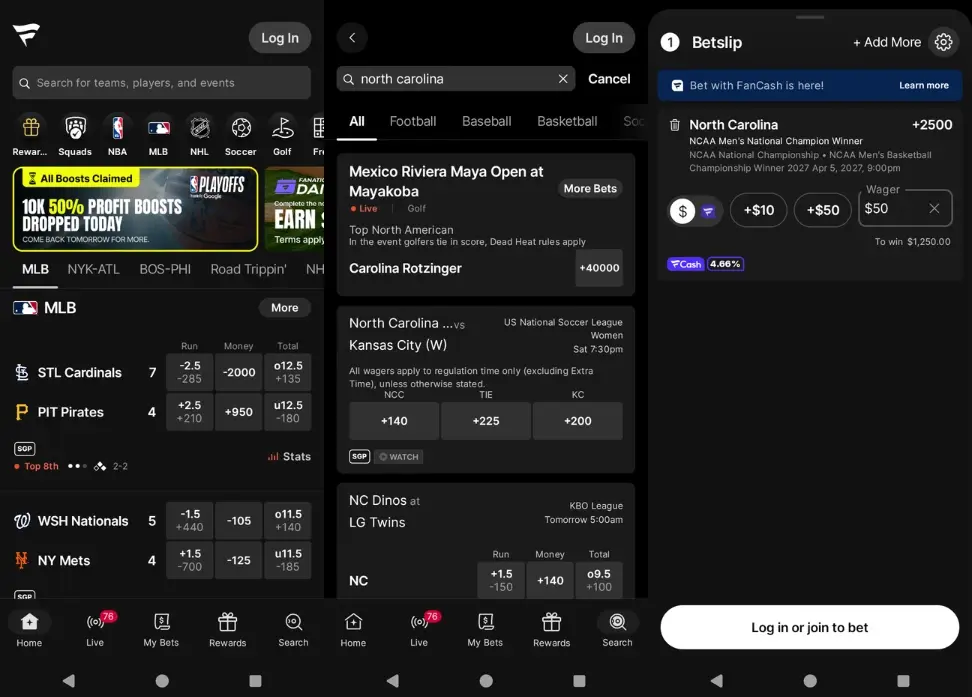
Task: Switch to Road Trippin' tab
Action: pos(249,269)
